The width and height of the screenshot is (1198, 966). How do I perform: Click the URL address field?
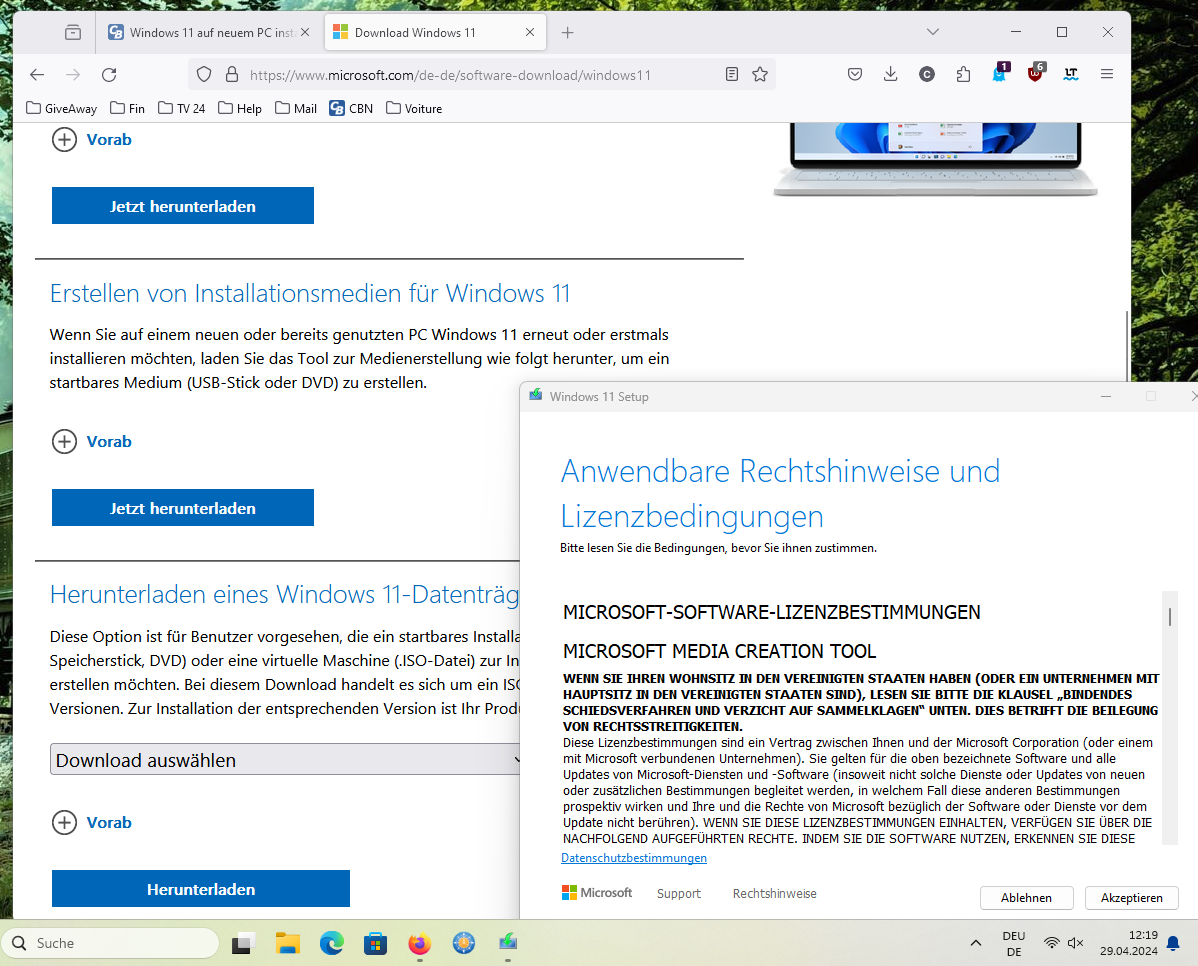tap(481, 75)
